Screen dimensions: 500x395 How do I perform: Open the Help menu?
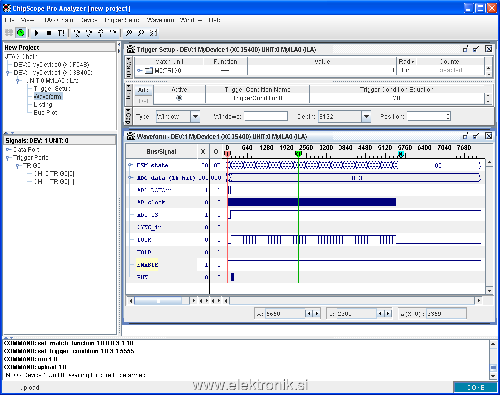(x=214, y=20)
